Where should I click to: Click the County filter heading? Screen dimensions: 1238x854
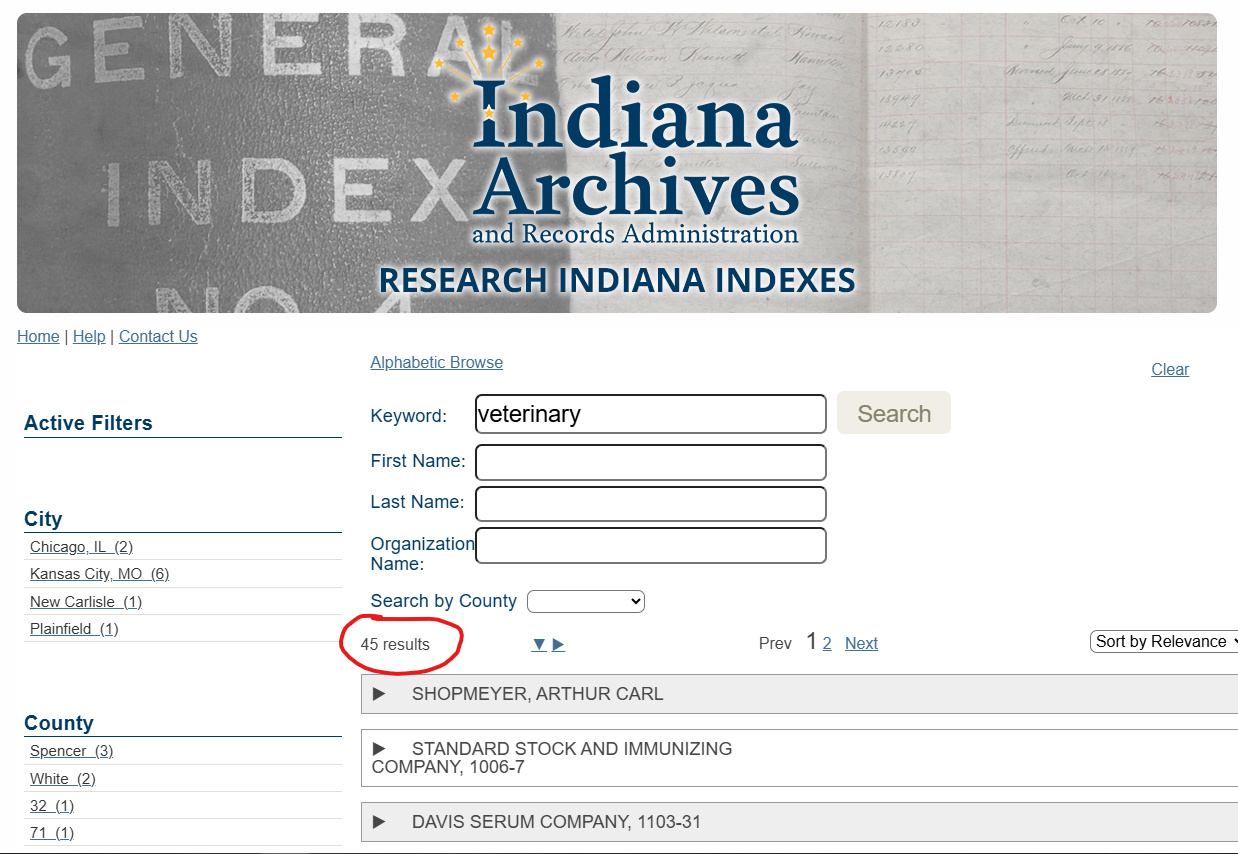[x=59, y=723]
